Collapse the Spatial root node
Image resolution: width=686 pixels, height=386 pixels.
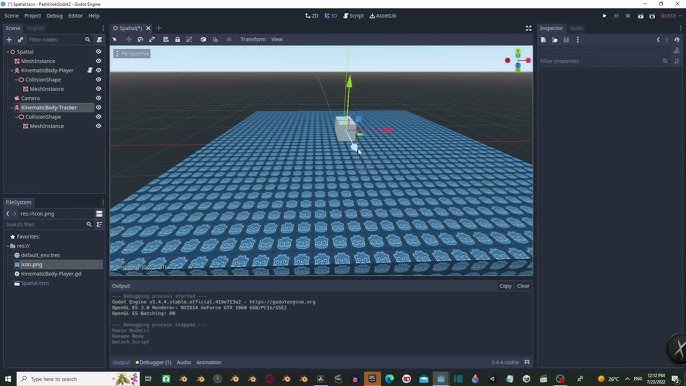[x=7, y=52]
